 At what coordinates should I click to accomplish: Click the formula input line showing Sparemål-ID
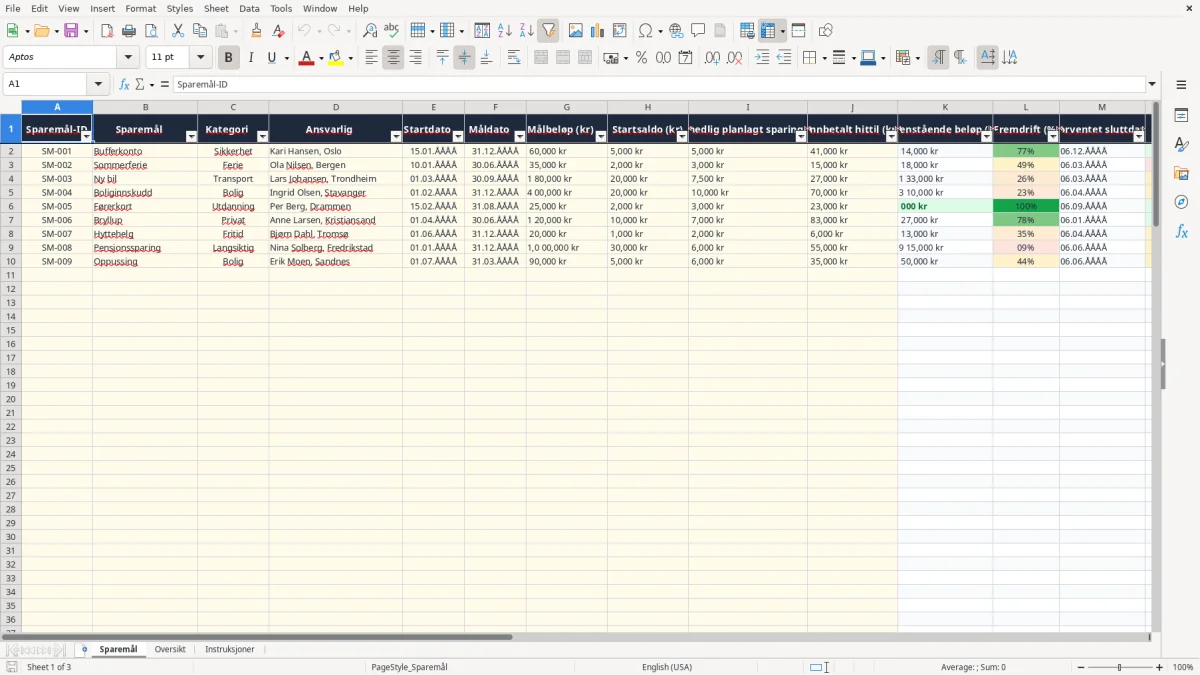click(658, 85)
